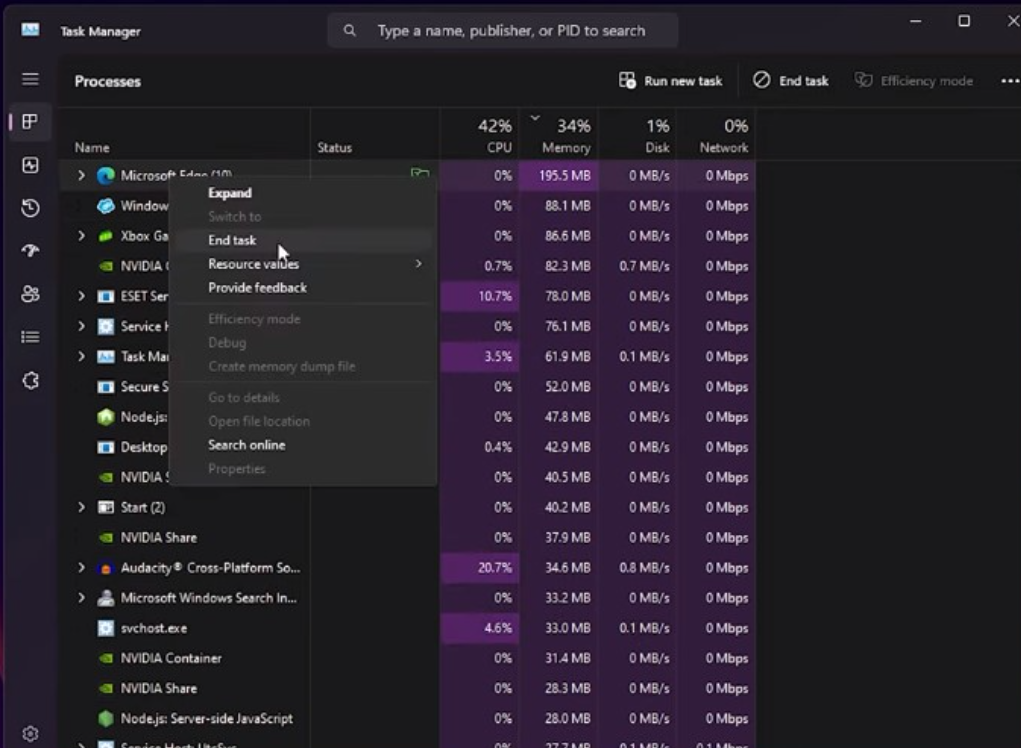Click the Xbox Game Bar process icon
The height and width of the screenshot is (748, 1021).
click(x=105, y=236)
